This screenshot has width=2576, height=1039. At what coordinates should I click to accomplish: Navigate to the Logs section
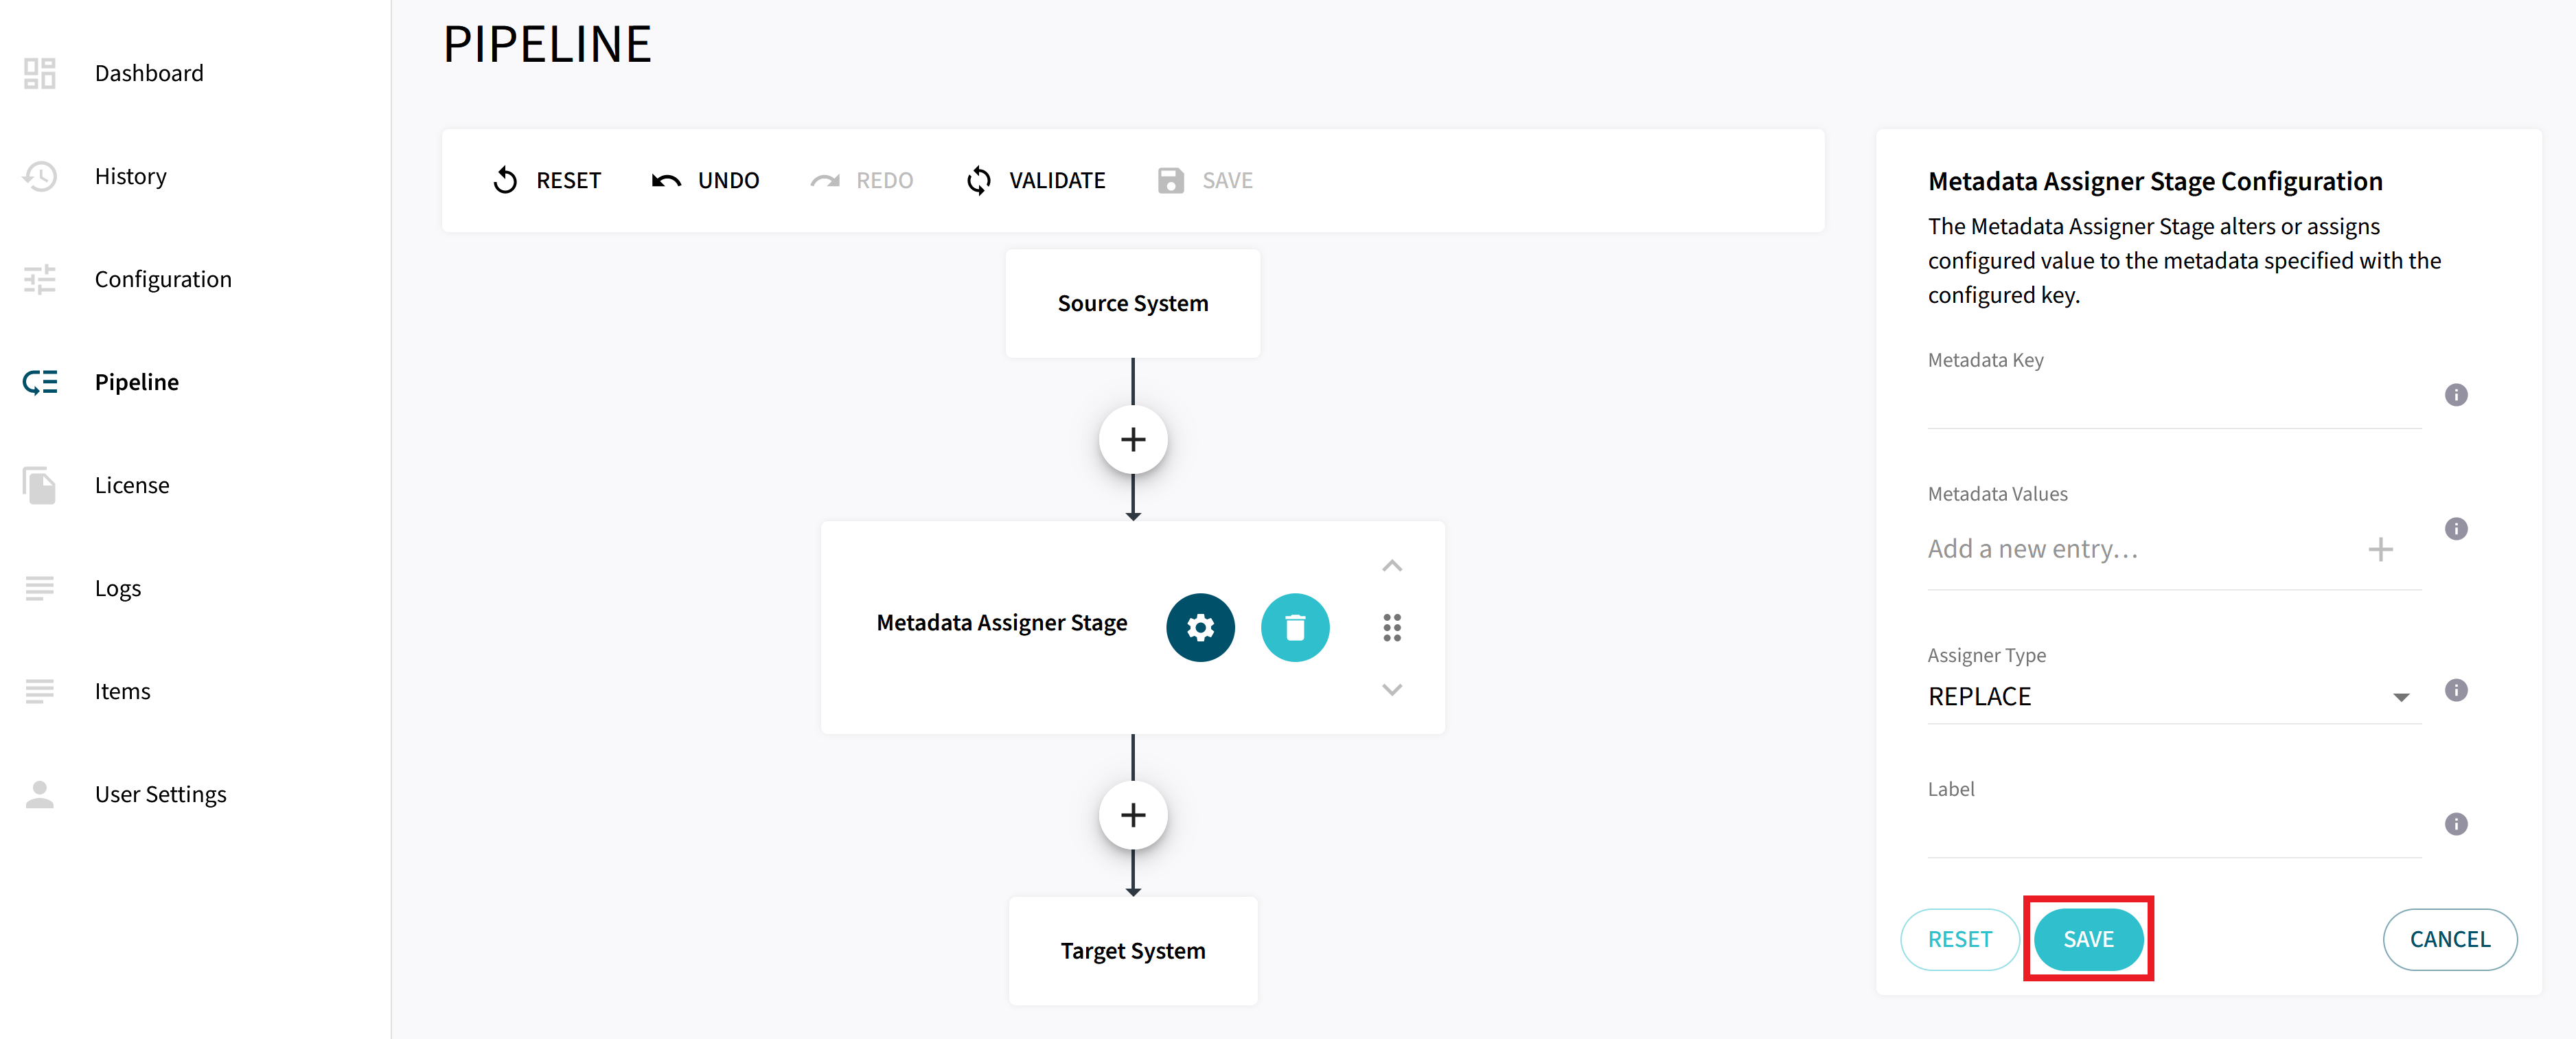117,588
